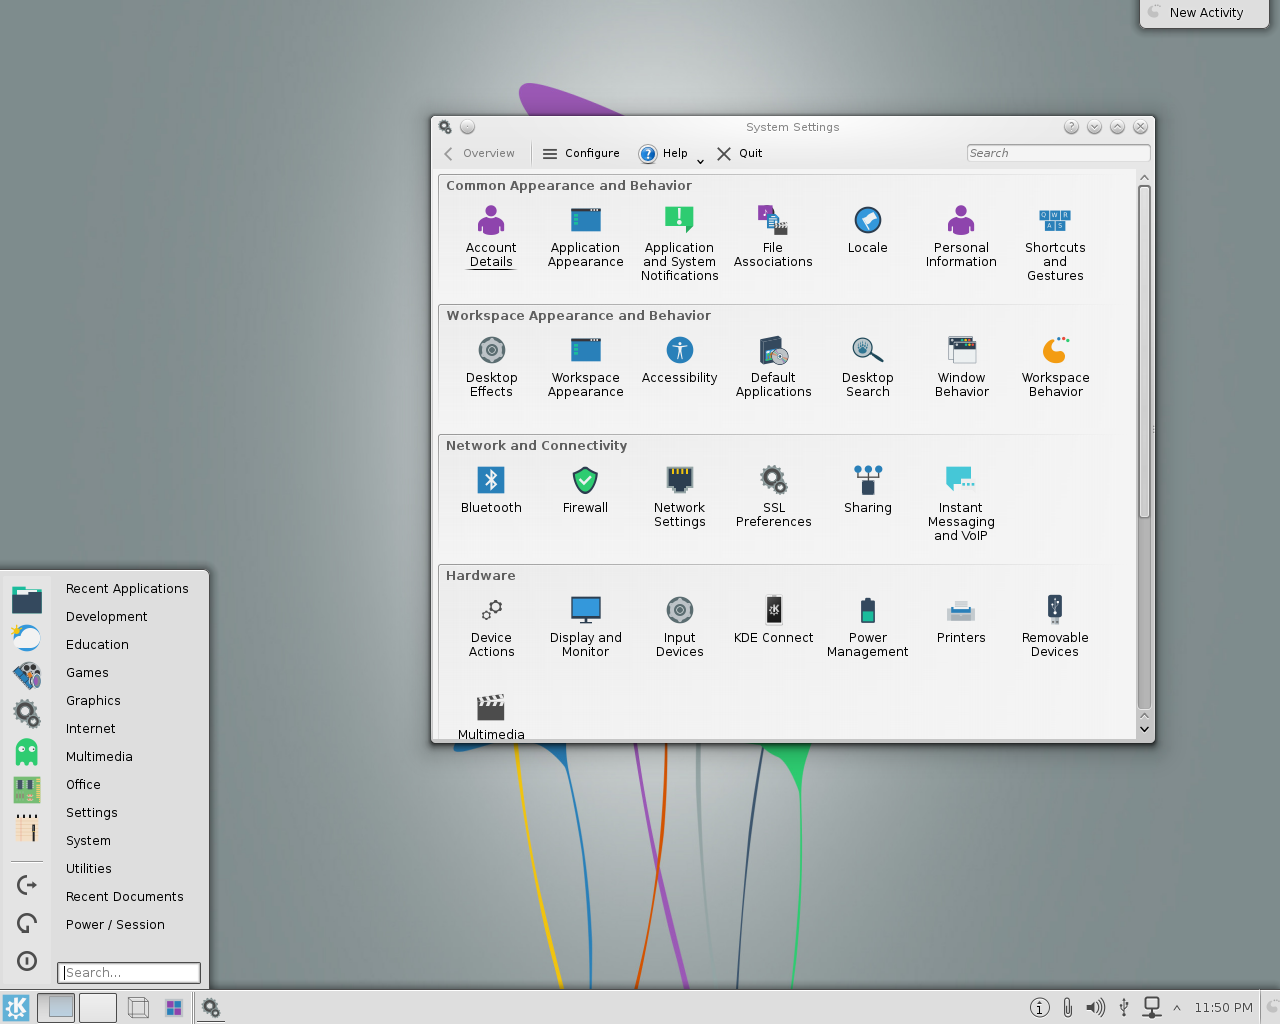Screen dimensions: 1280x1024
Task: Open the Sharing settings icon
Action: click(x=867, y=490)
